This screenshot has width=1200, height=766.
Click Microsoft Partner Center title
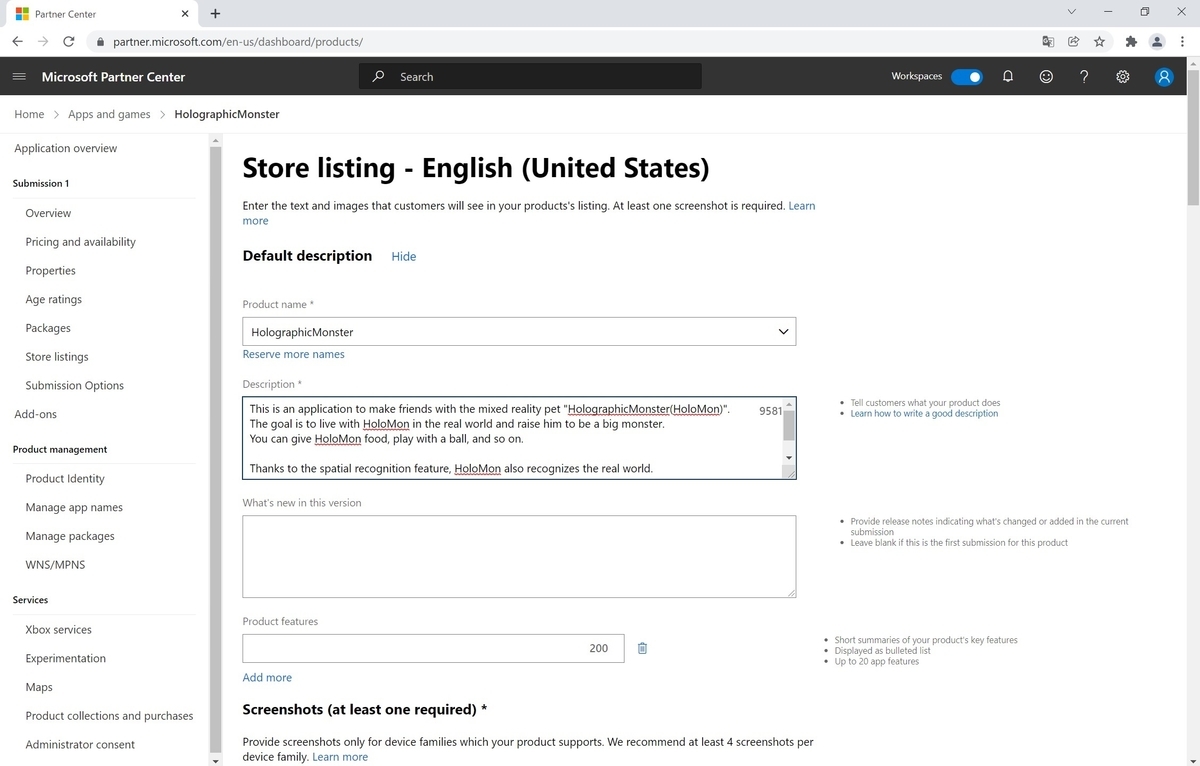click(113, 76)
